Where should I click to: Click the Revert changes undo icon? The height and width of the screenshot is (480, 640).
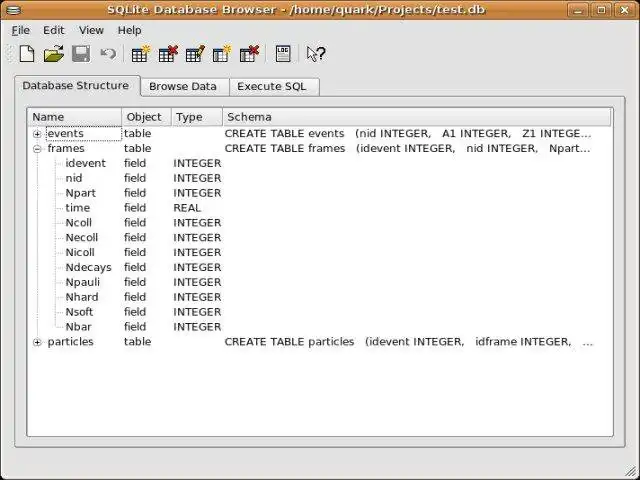tap(108, 54)
